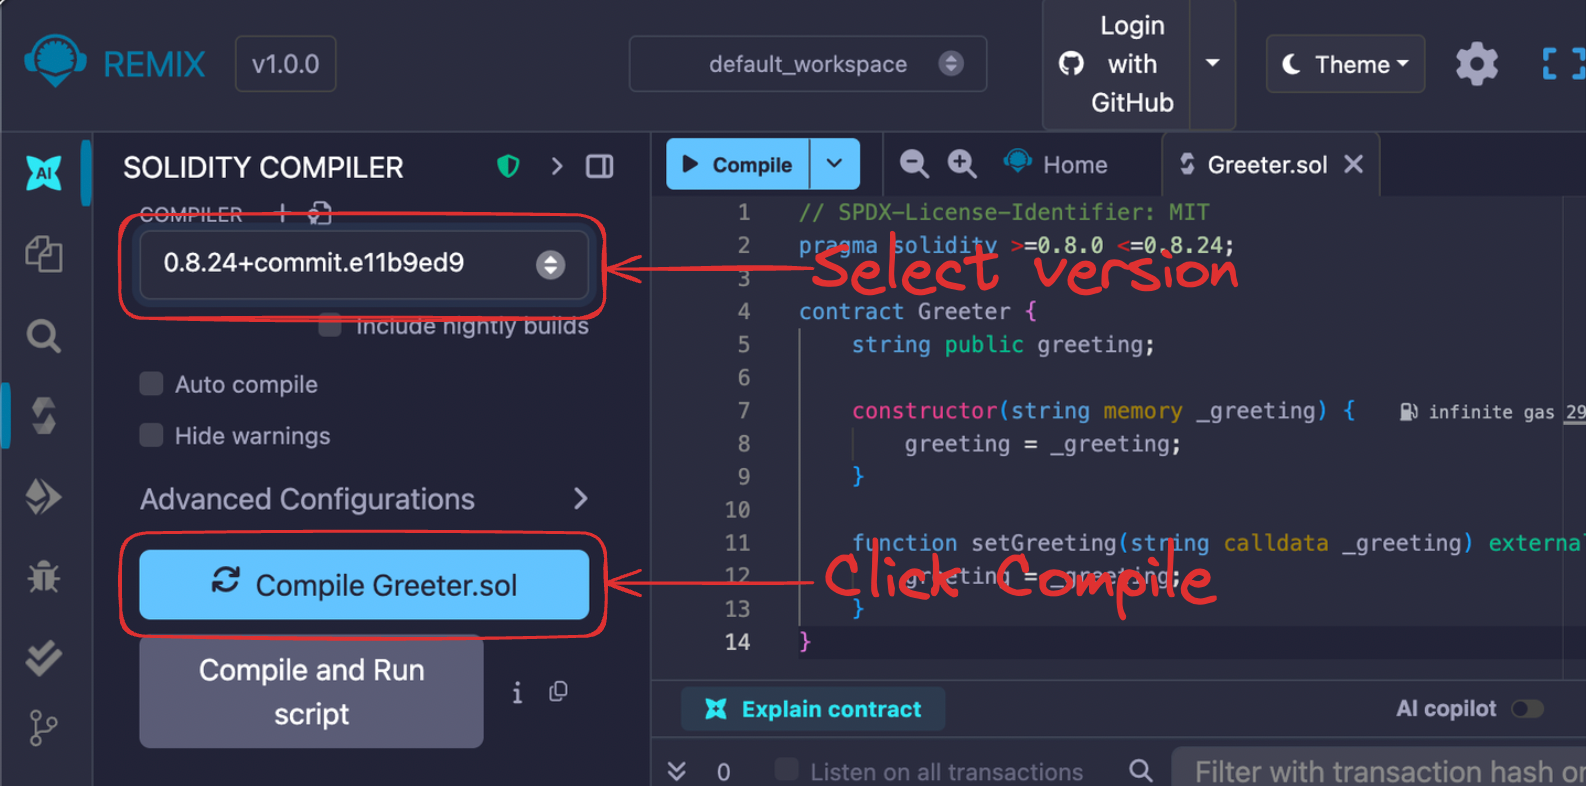Screen dimensions: 1586x786
Task: Open the Theme dropdown menu
Action: pos(1345,65)
